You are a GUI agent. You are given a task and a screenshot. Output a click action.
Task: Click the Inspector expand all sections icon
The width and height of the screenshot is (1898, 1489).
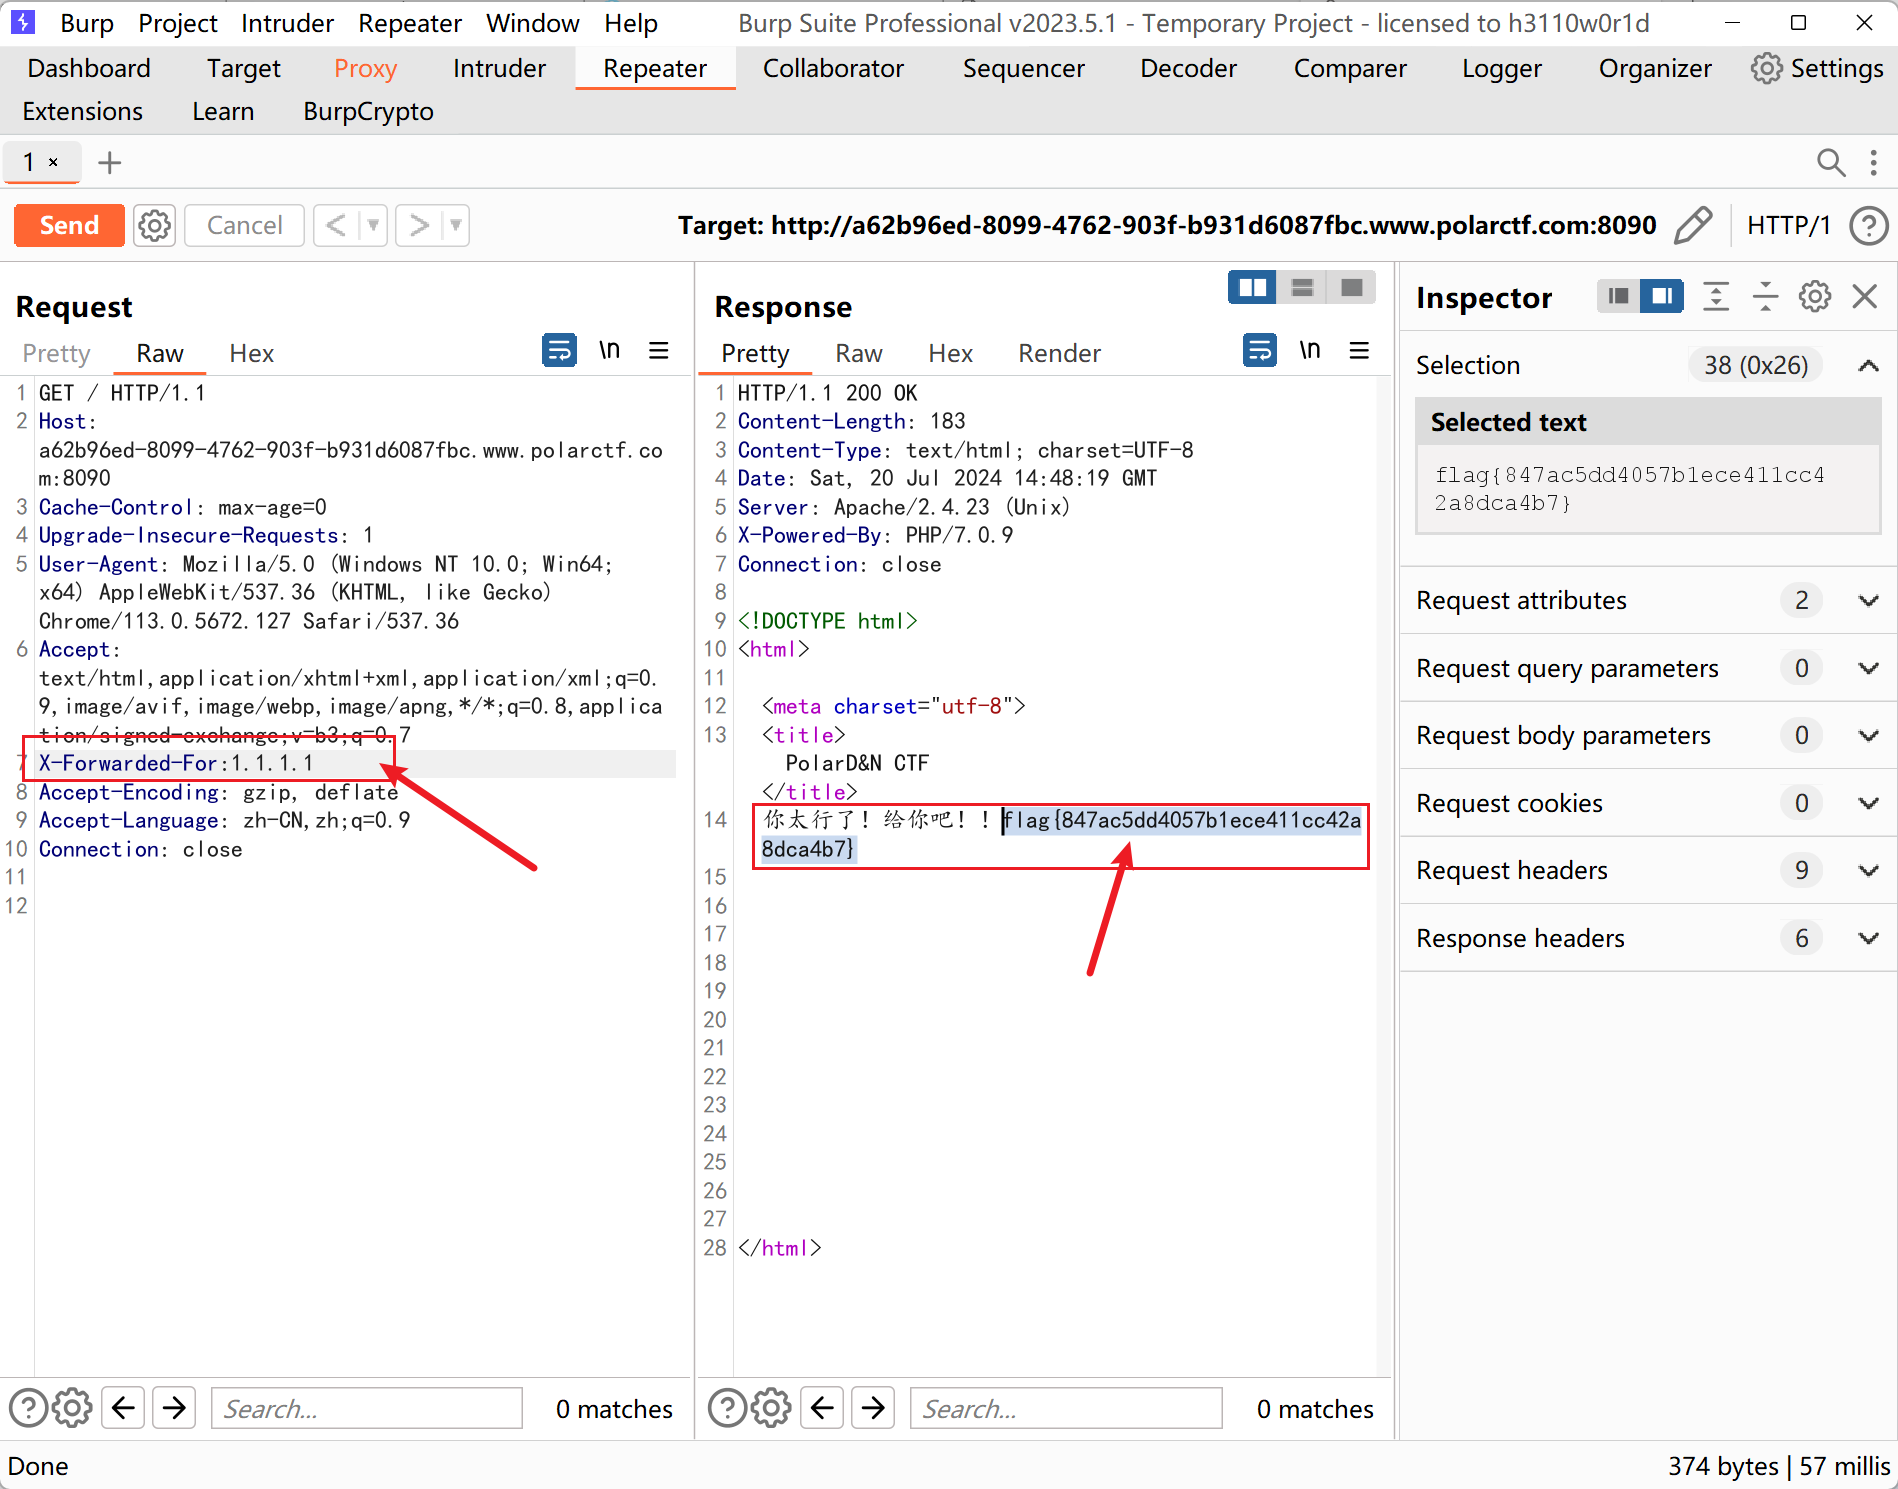point(1716,296)
